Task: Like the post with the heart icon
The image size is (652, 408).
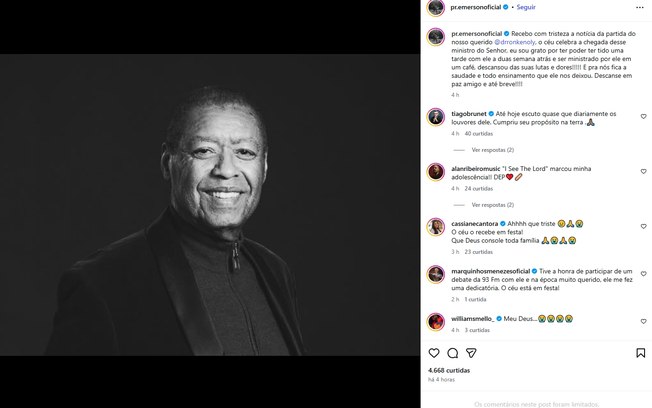Action: click(x=434, y=353)
